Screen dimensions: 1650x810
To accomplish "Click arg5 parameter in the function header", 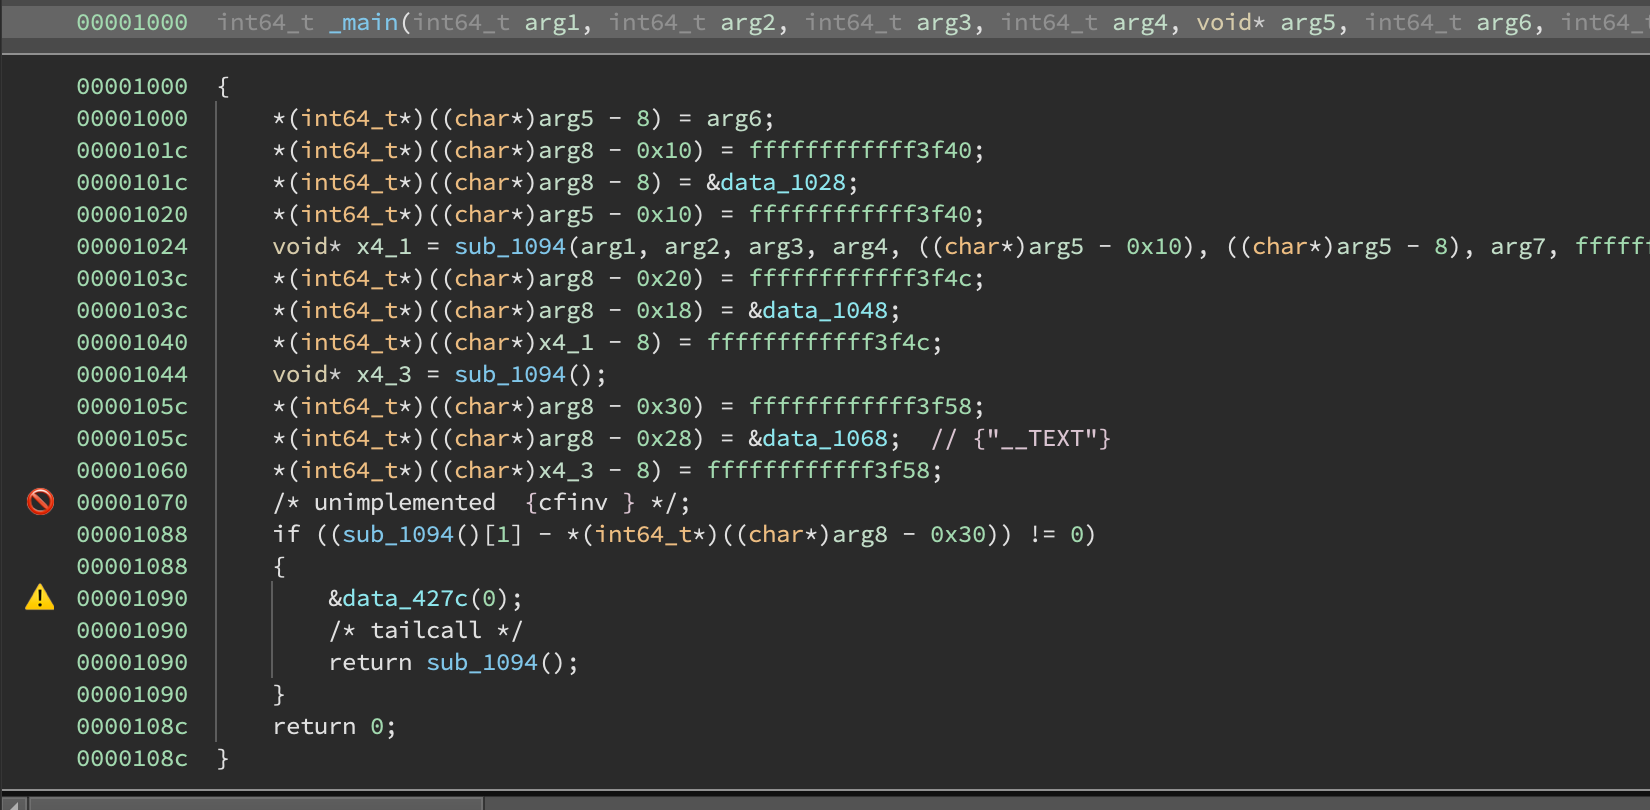I will click(x=1308, y=22).
